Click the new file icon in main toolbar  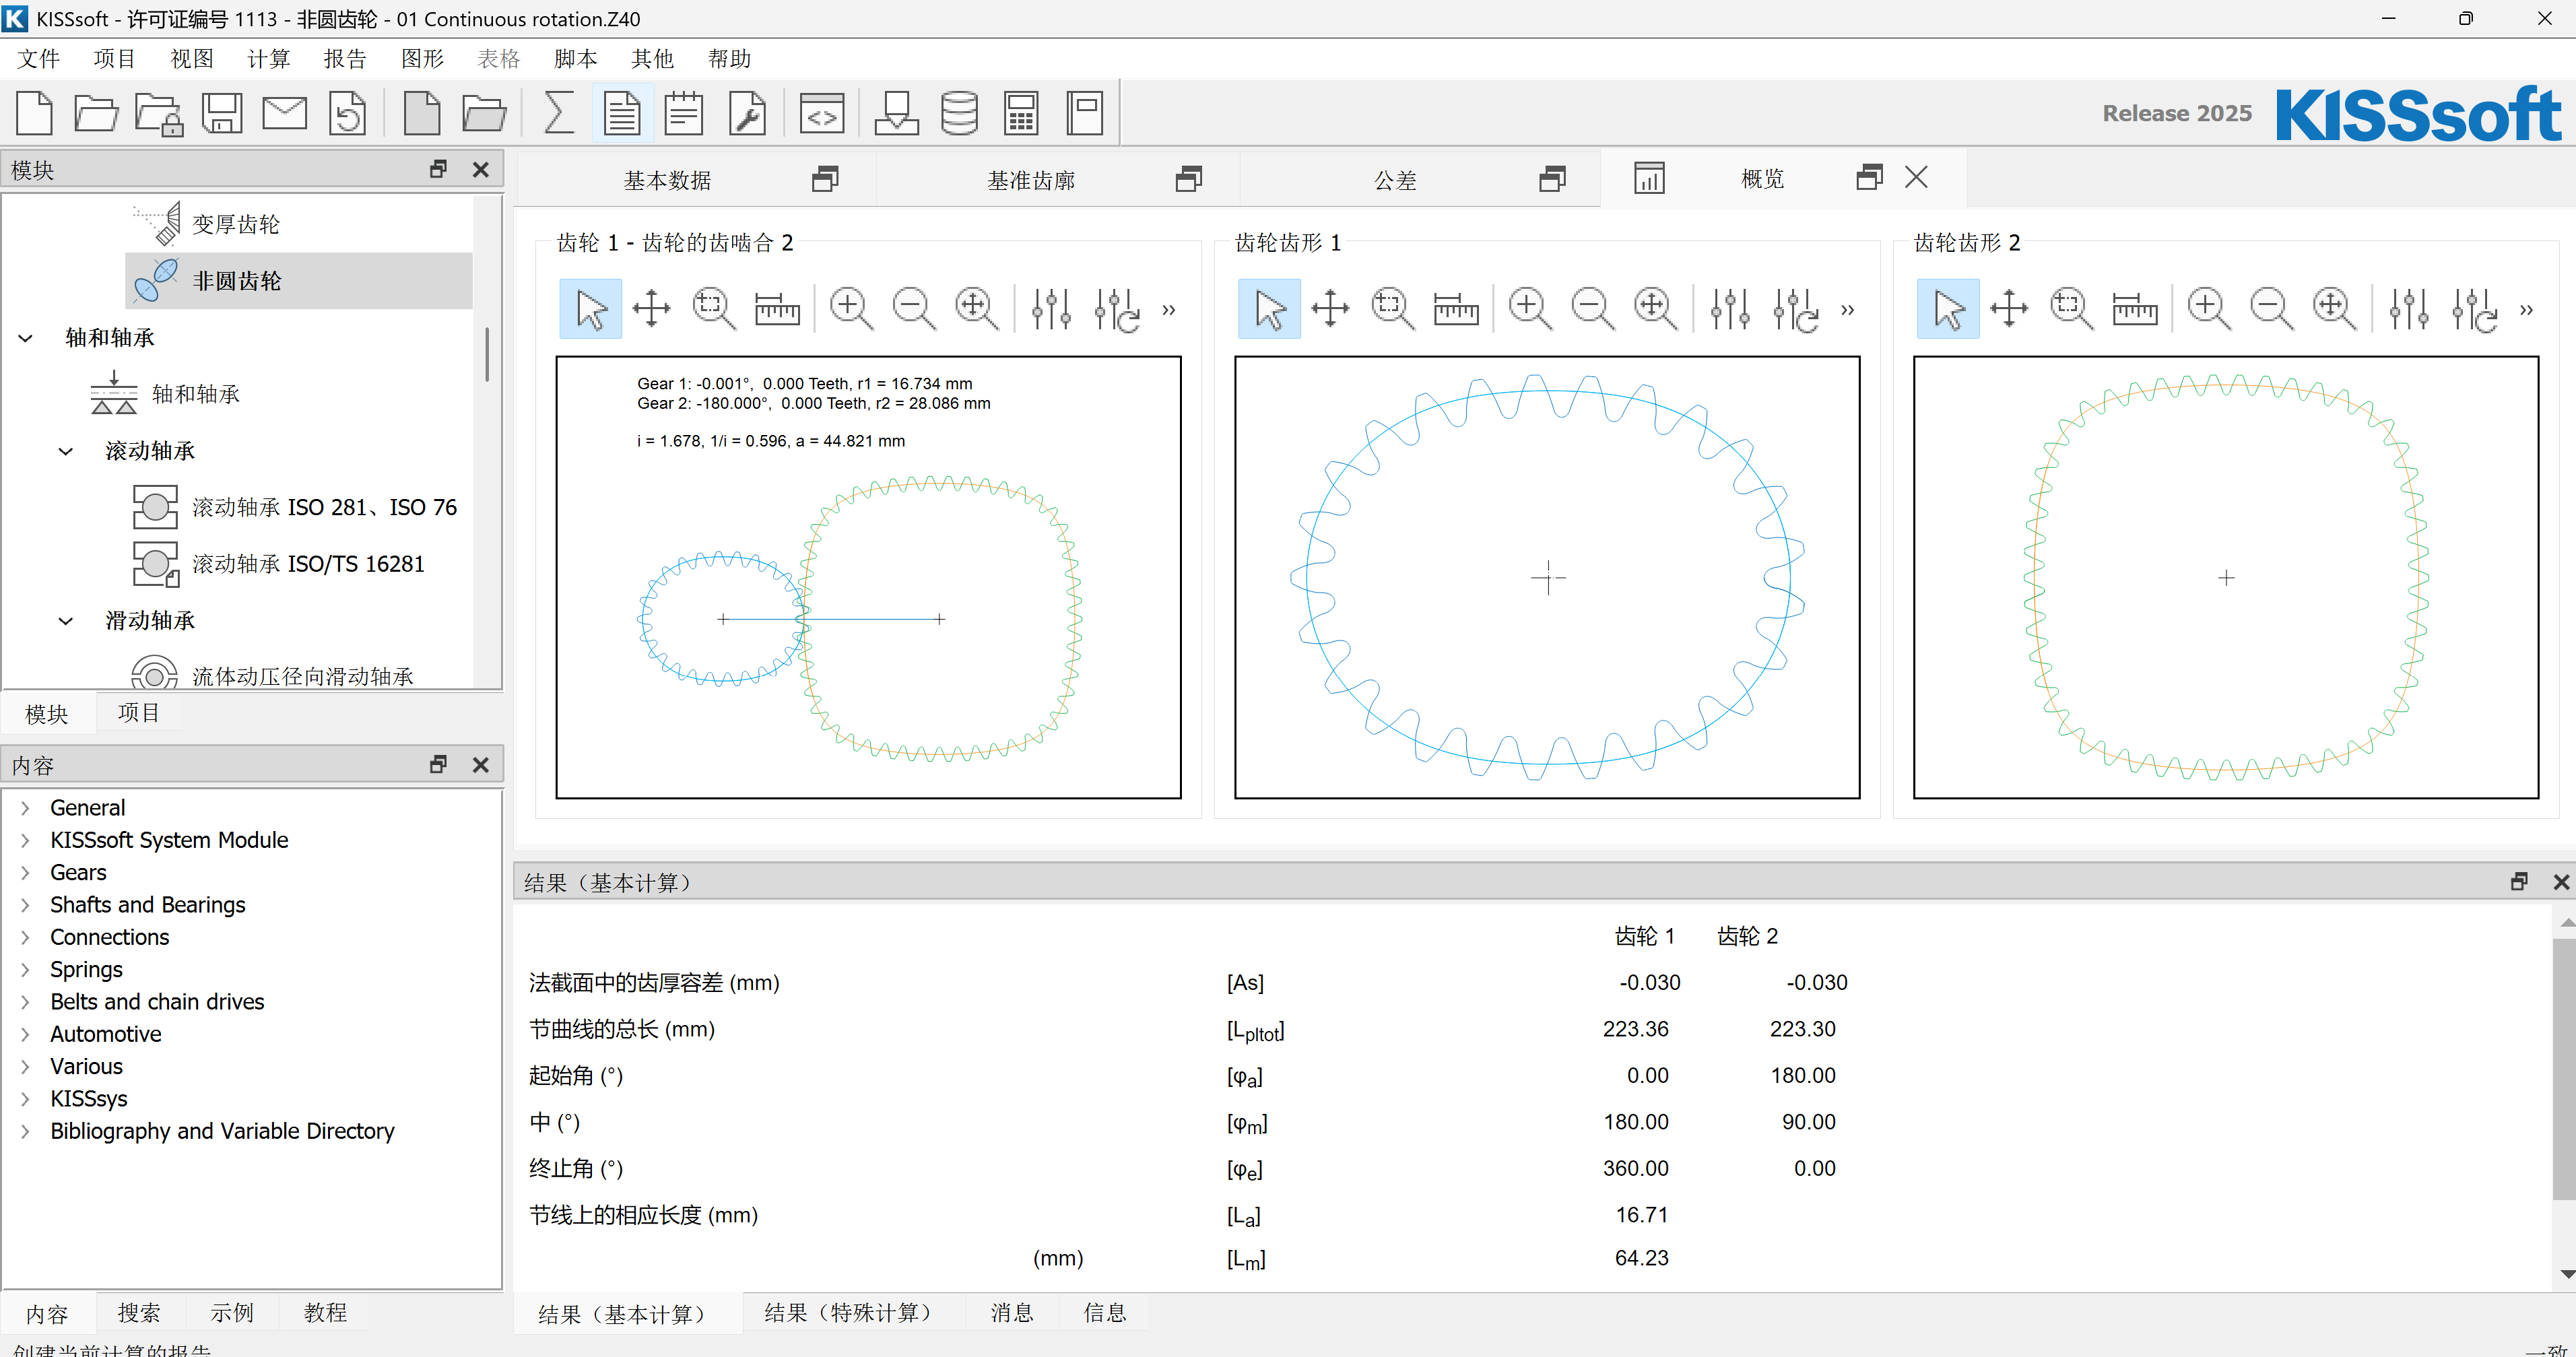(x=35, y=113)
